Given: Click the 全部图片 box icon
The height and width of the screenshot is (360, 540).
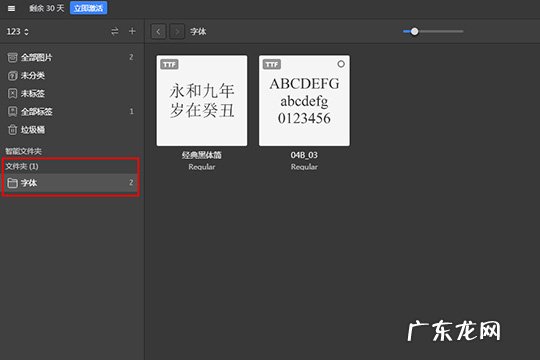Looking at the screenshot, I should [12, 58].
